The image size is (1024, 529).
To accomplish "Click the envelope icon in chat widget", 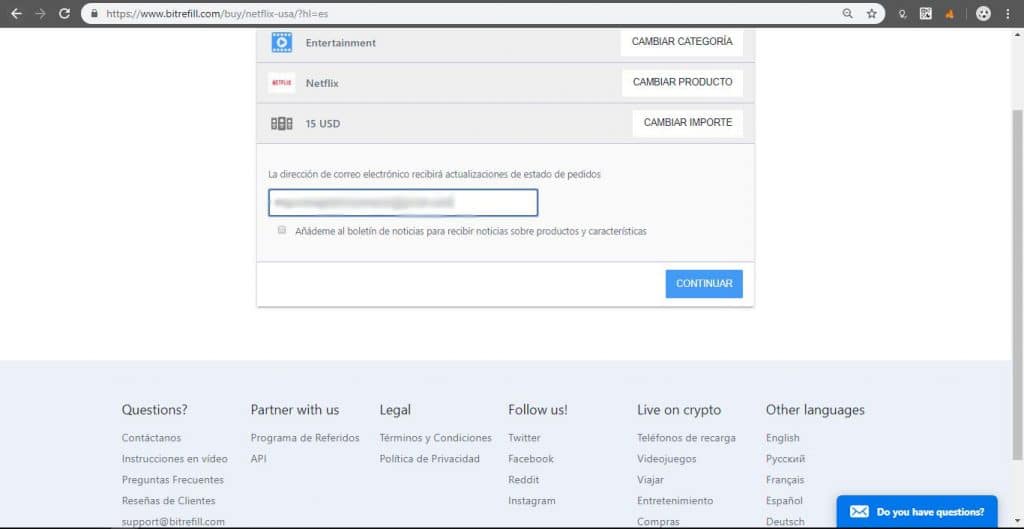I will click(859, 512).
